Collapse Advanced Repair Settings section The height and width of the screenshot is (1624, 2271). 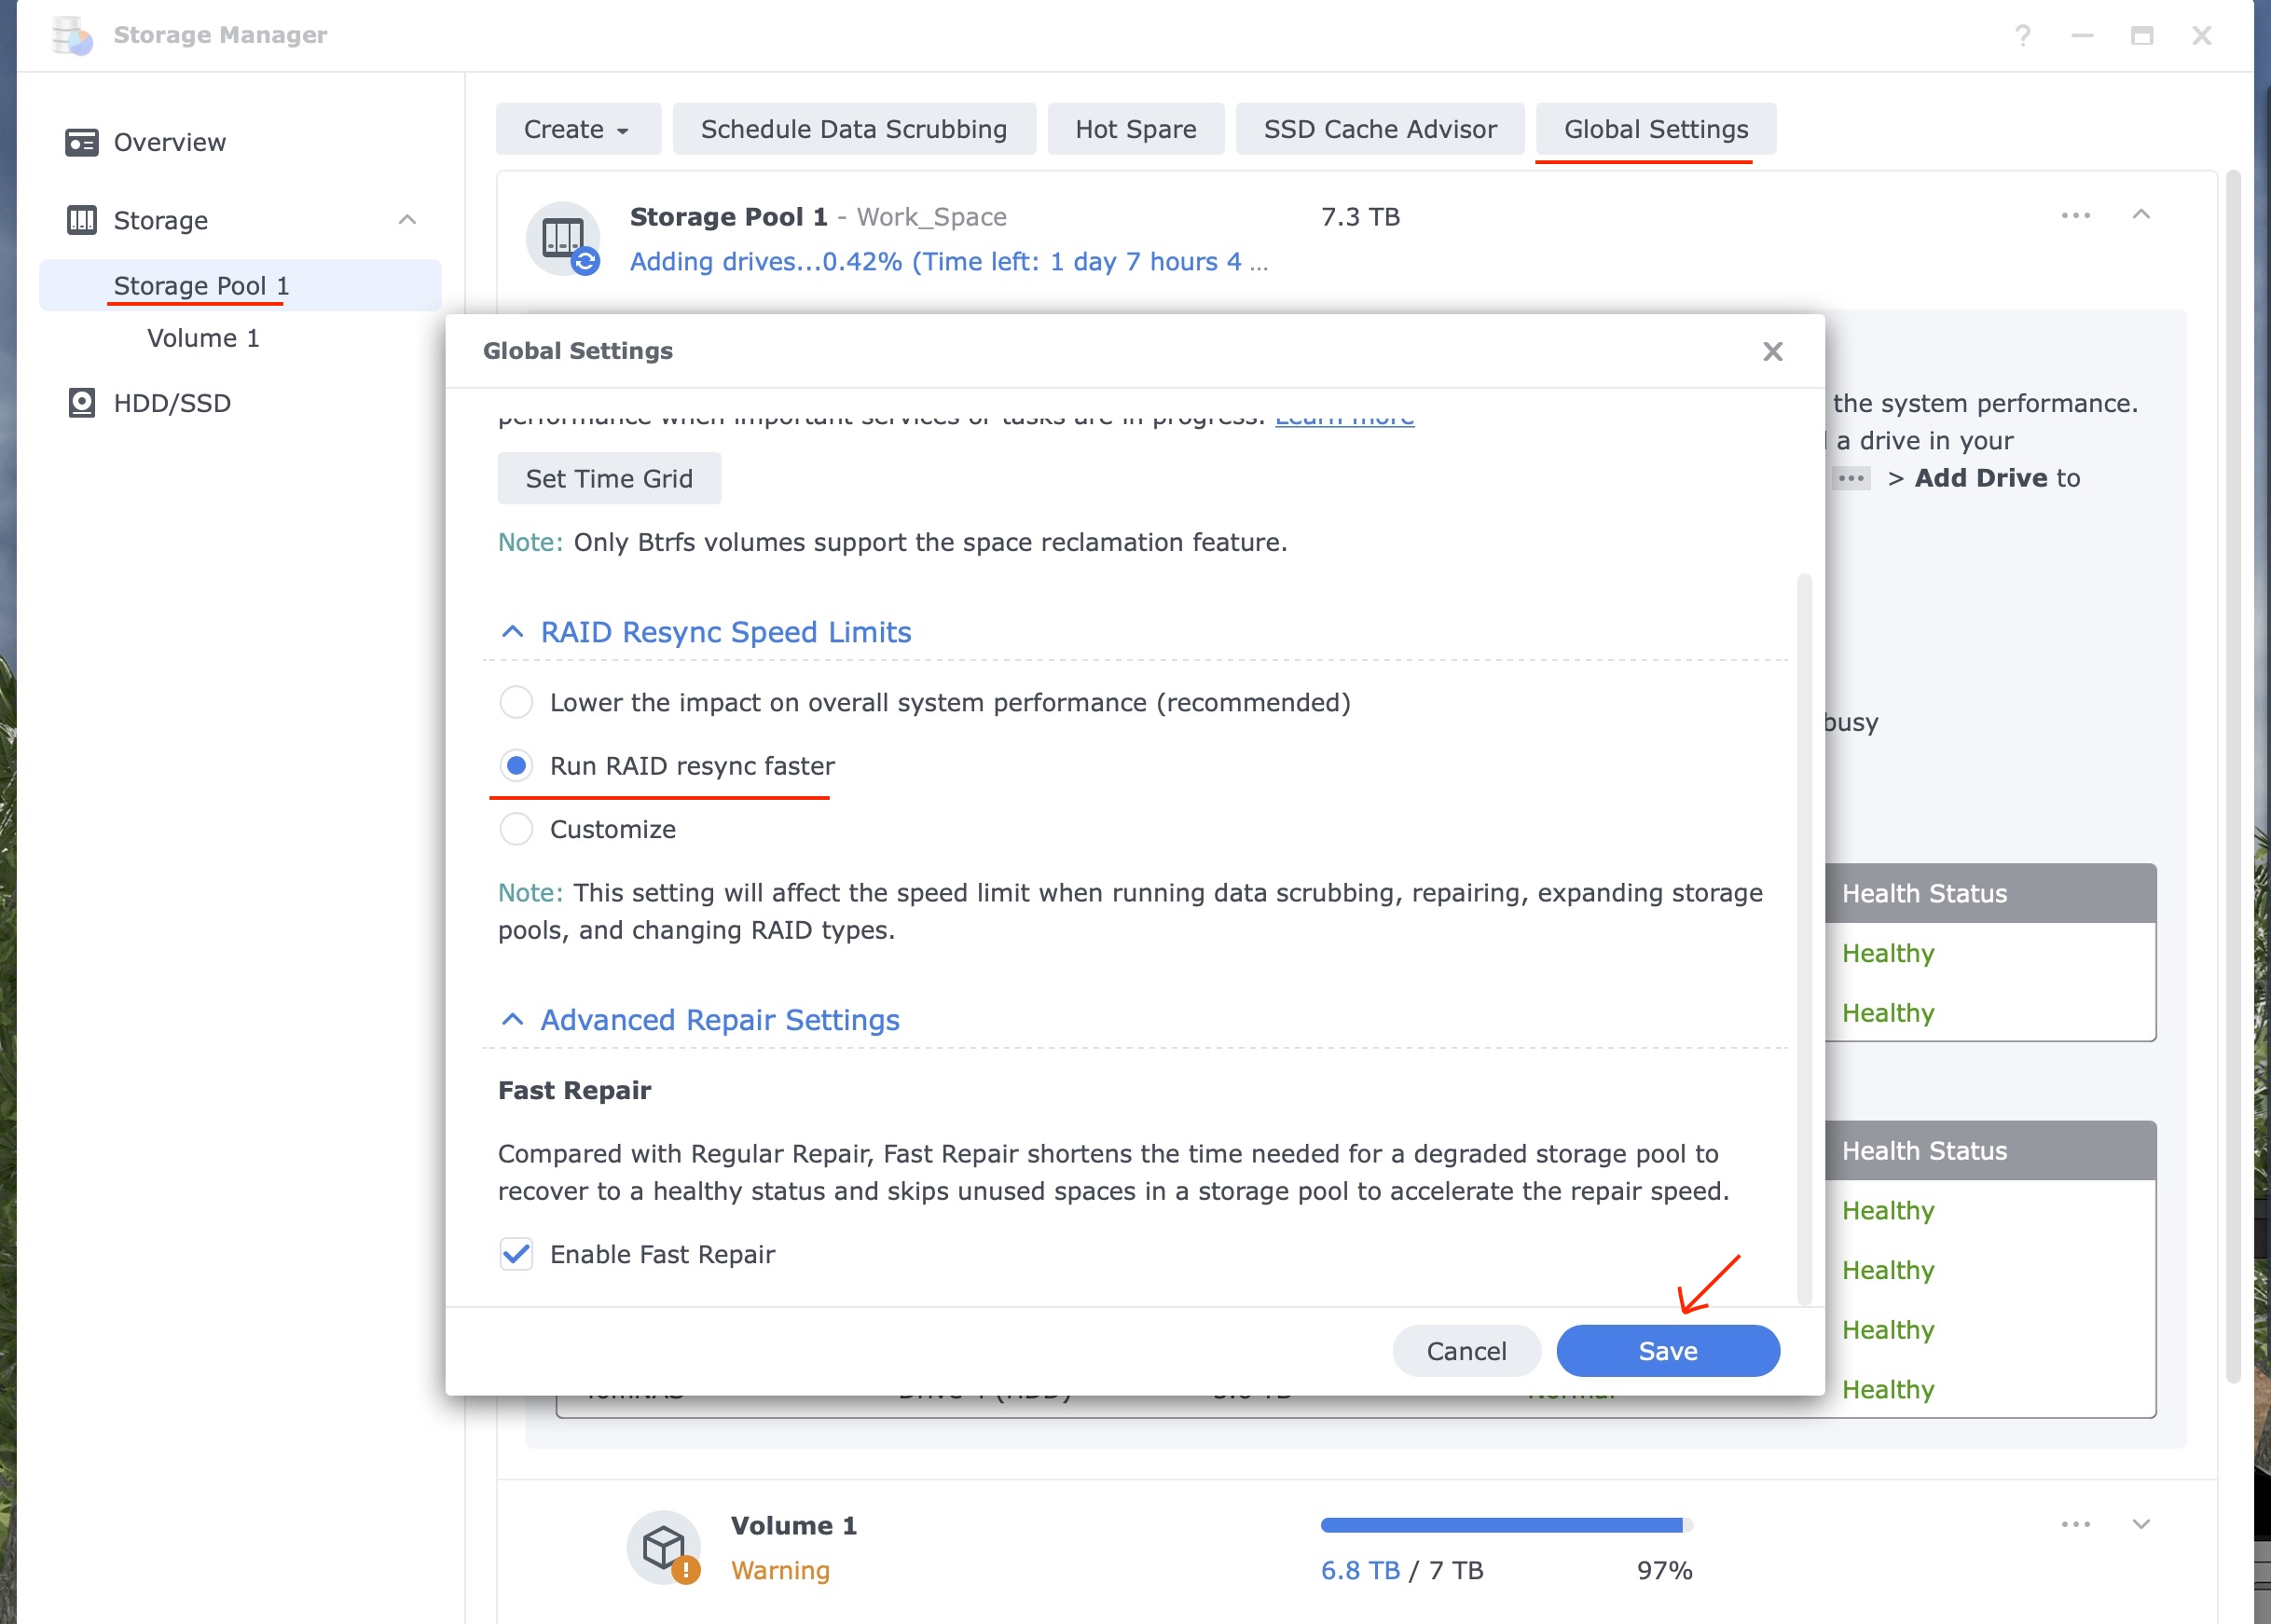click(512, 1020)
